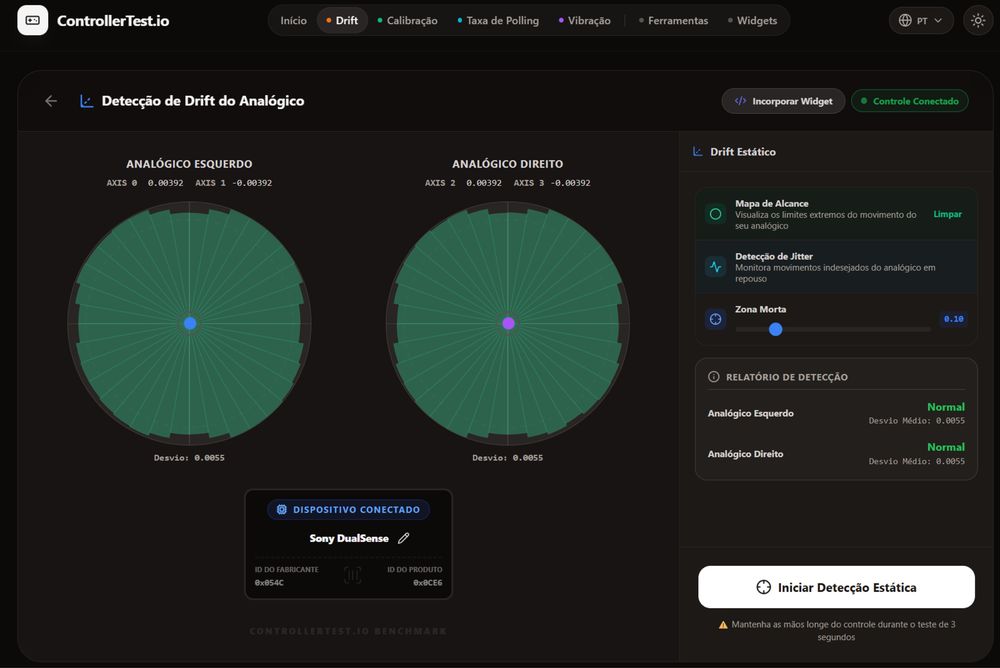
Task: Toggle the Mapa de Alcance option
Action: coord(835,214)
